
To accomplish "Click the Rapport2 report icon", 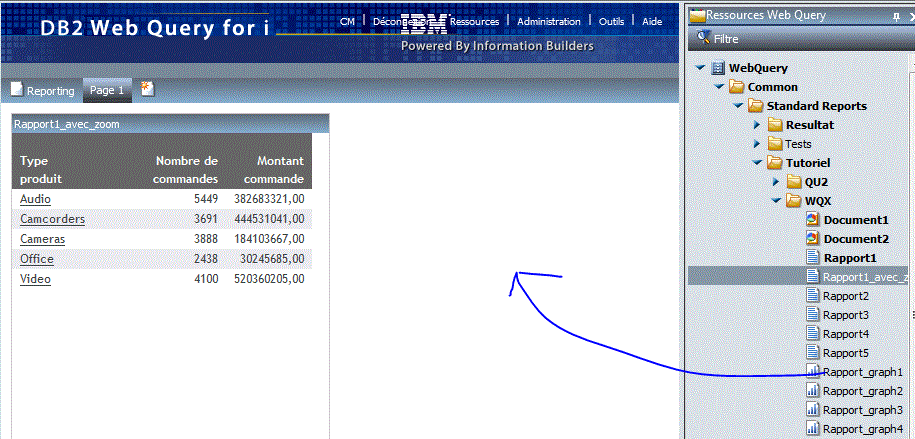I will (x=813, y=295).
